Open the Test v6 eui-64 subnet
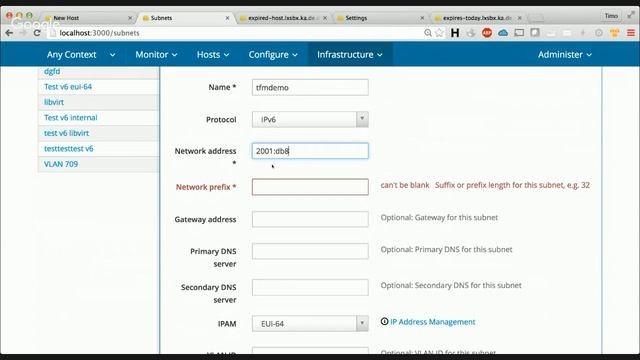Viewport: 640px width, 360px height. tap(68, 87)
